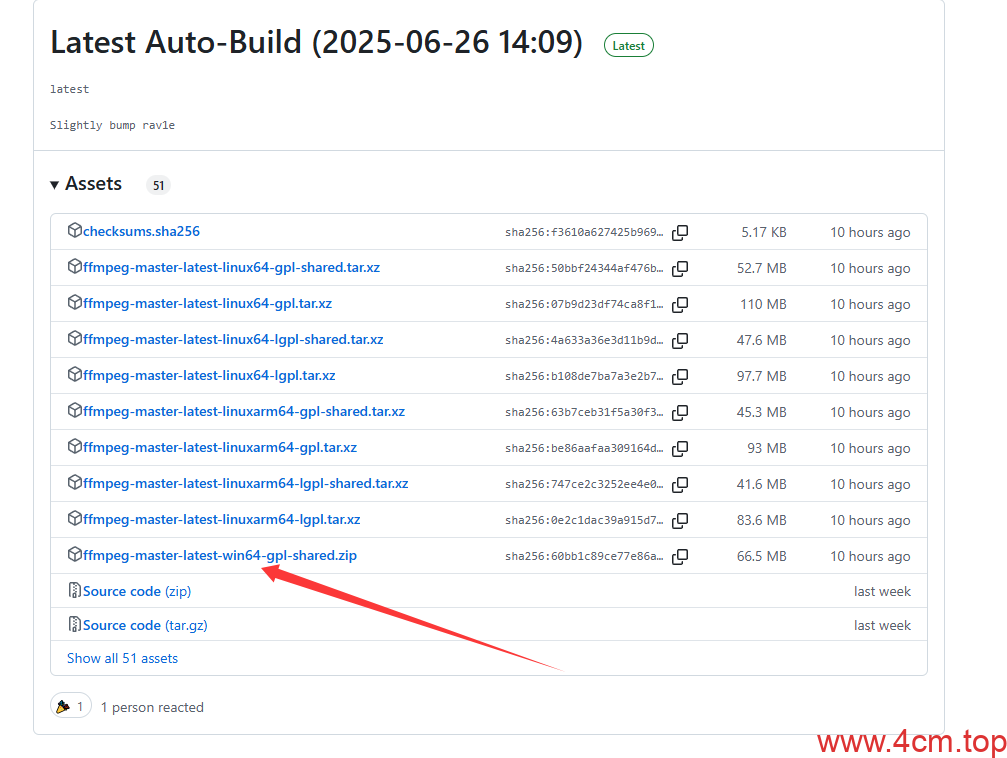1007x758 pixels.
Task: Download ffmpeg-master-latest-linuxarm64-gpl-shared.tar.xz
Action: (x=244, y=411)
